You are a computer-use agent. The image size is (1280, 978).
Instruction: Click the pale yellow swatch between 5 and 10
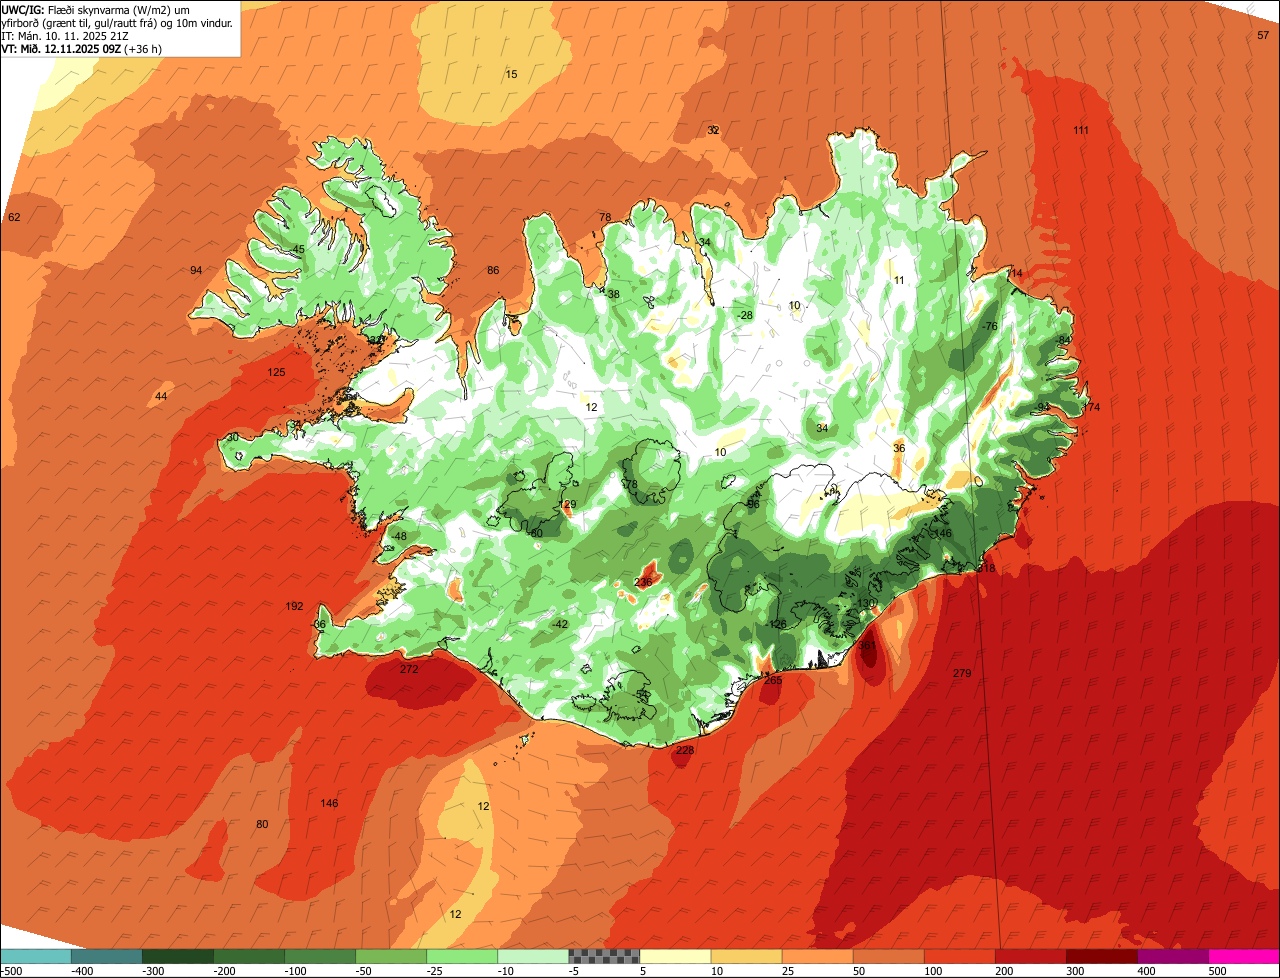click(x=674, y=956)
